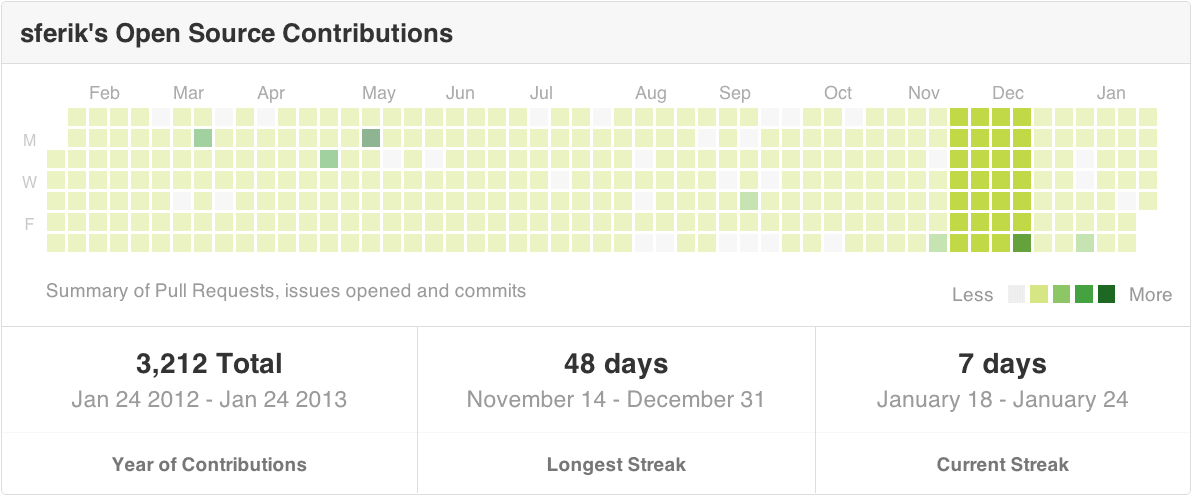Click the '7 days' current streak value
This screenshot has width=1192, height=496.
pos(1002,363)
